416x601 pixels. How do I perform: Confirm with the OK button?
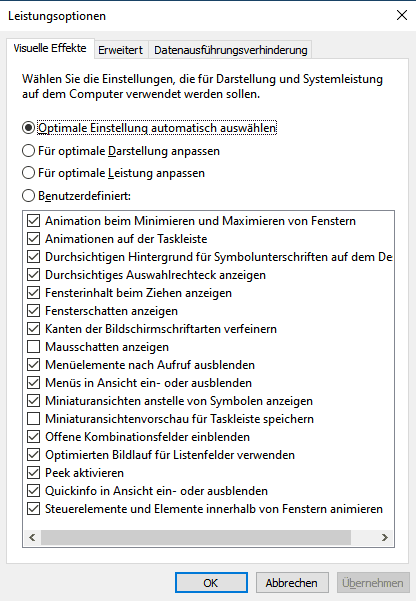(x=211, y=583)
